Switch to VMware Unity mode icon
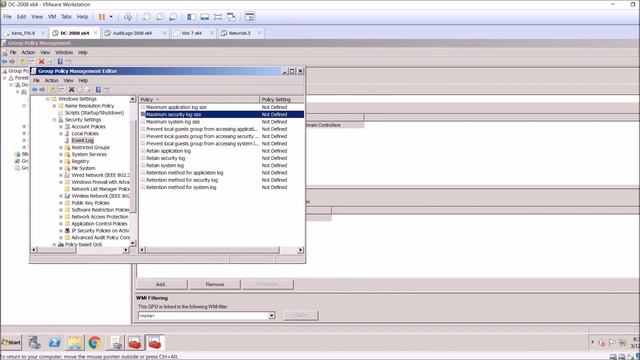 tap(231, 17)
